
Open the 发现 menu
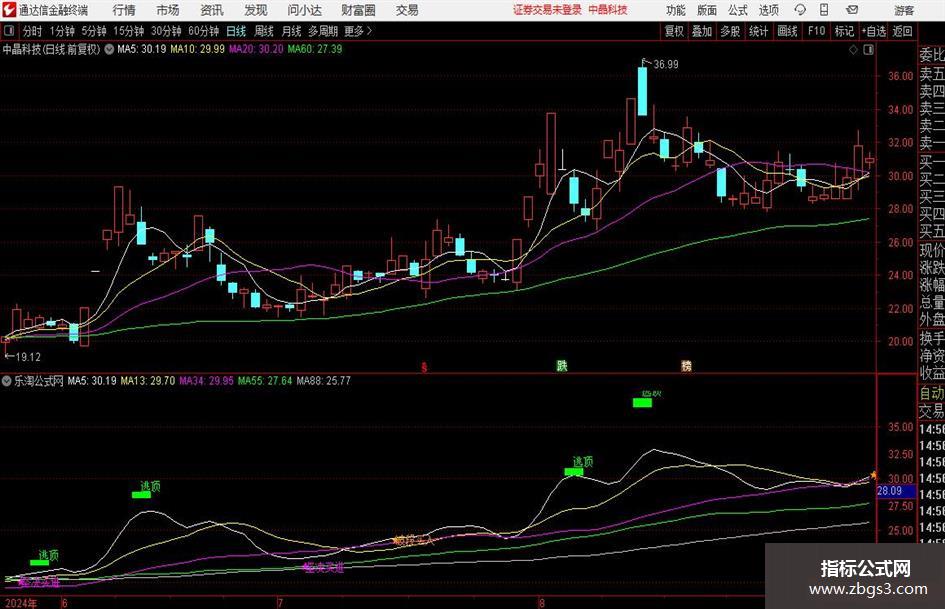(256, 10)
